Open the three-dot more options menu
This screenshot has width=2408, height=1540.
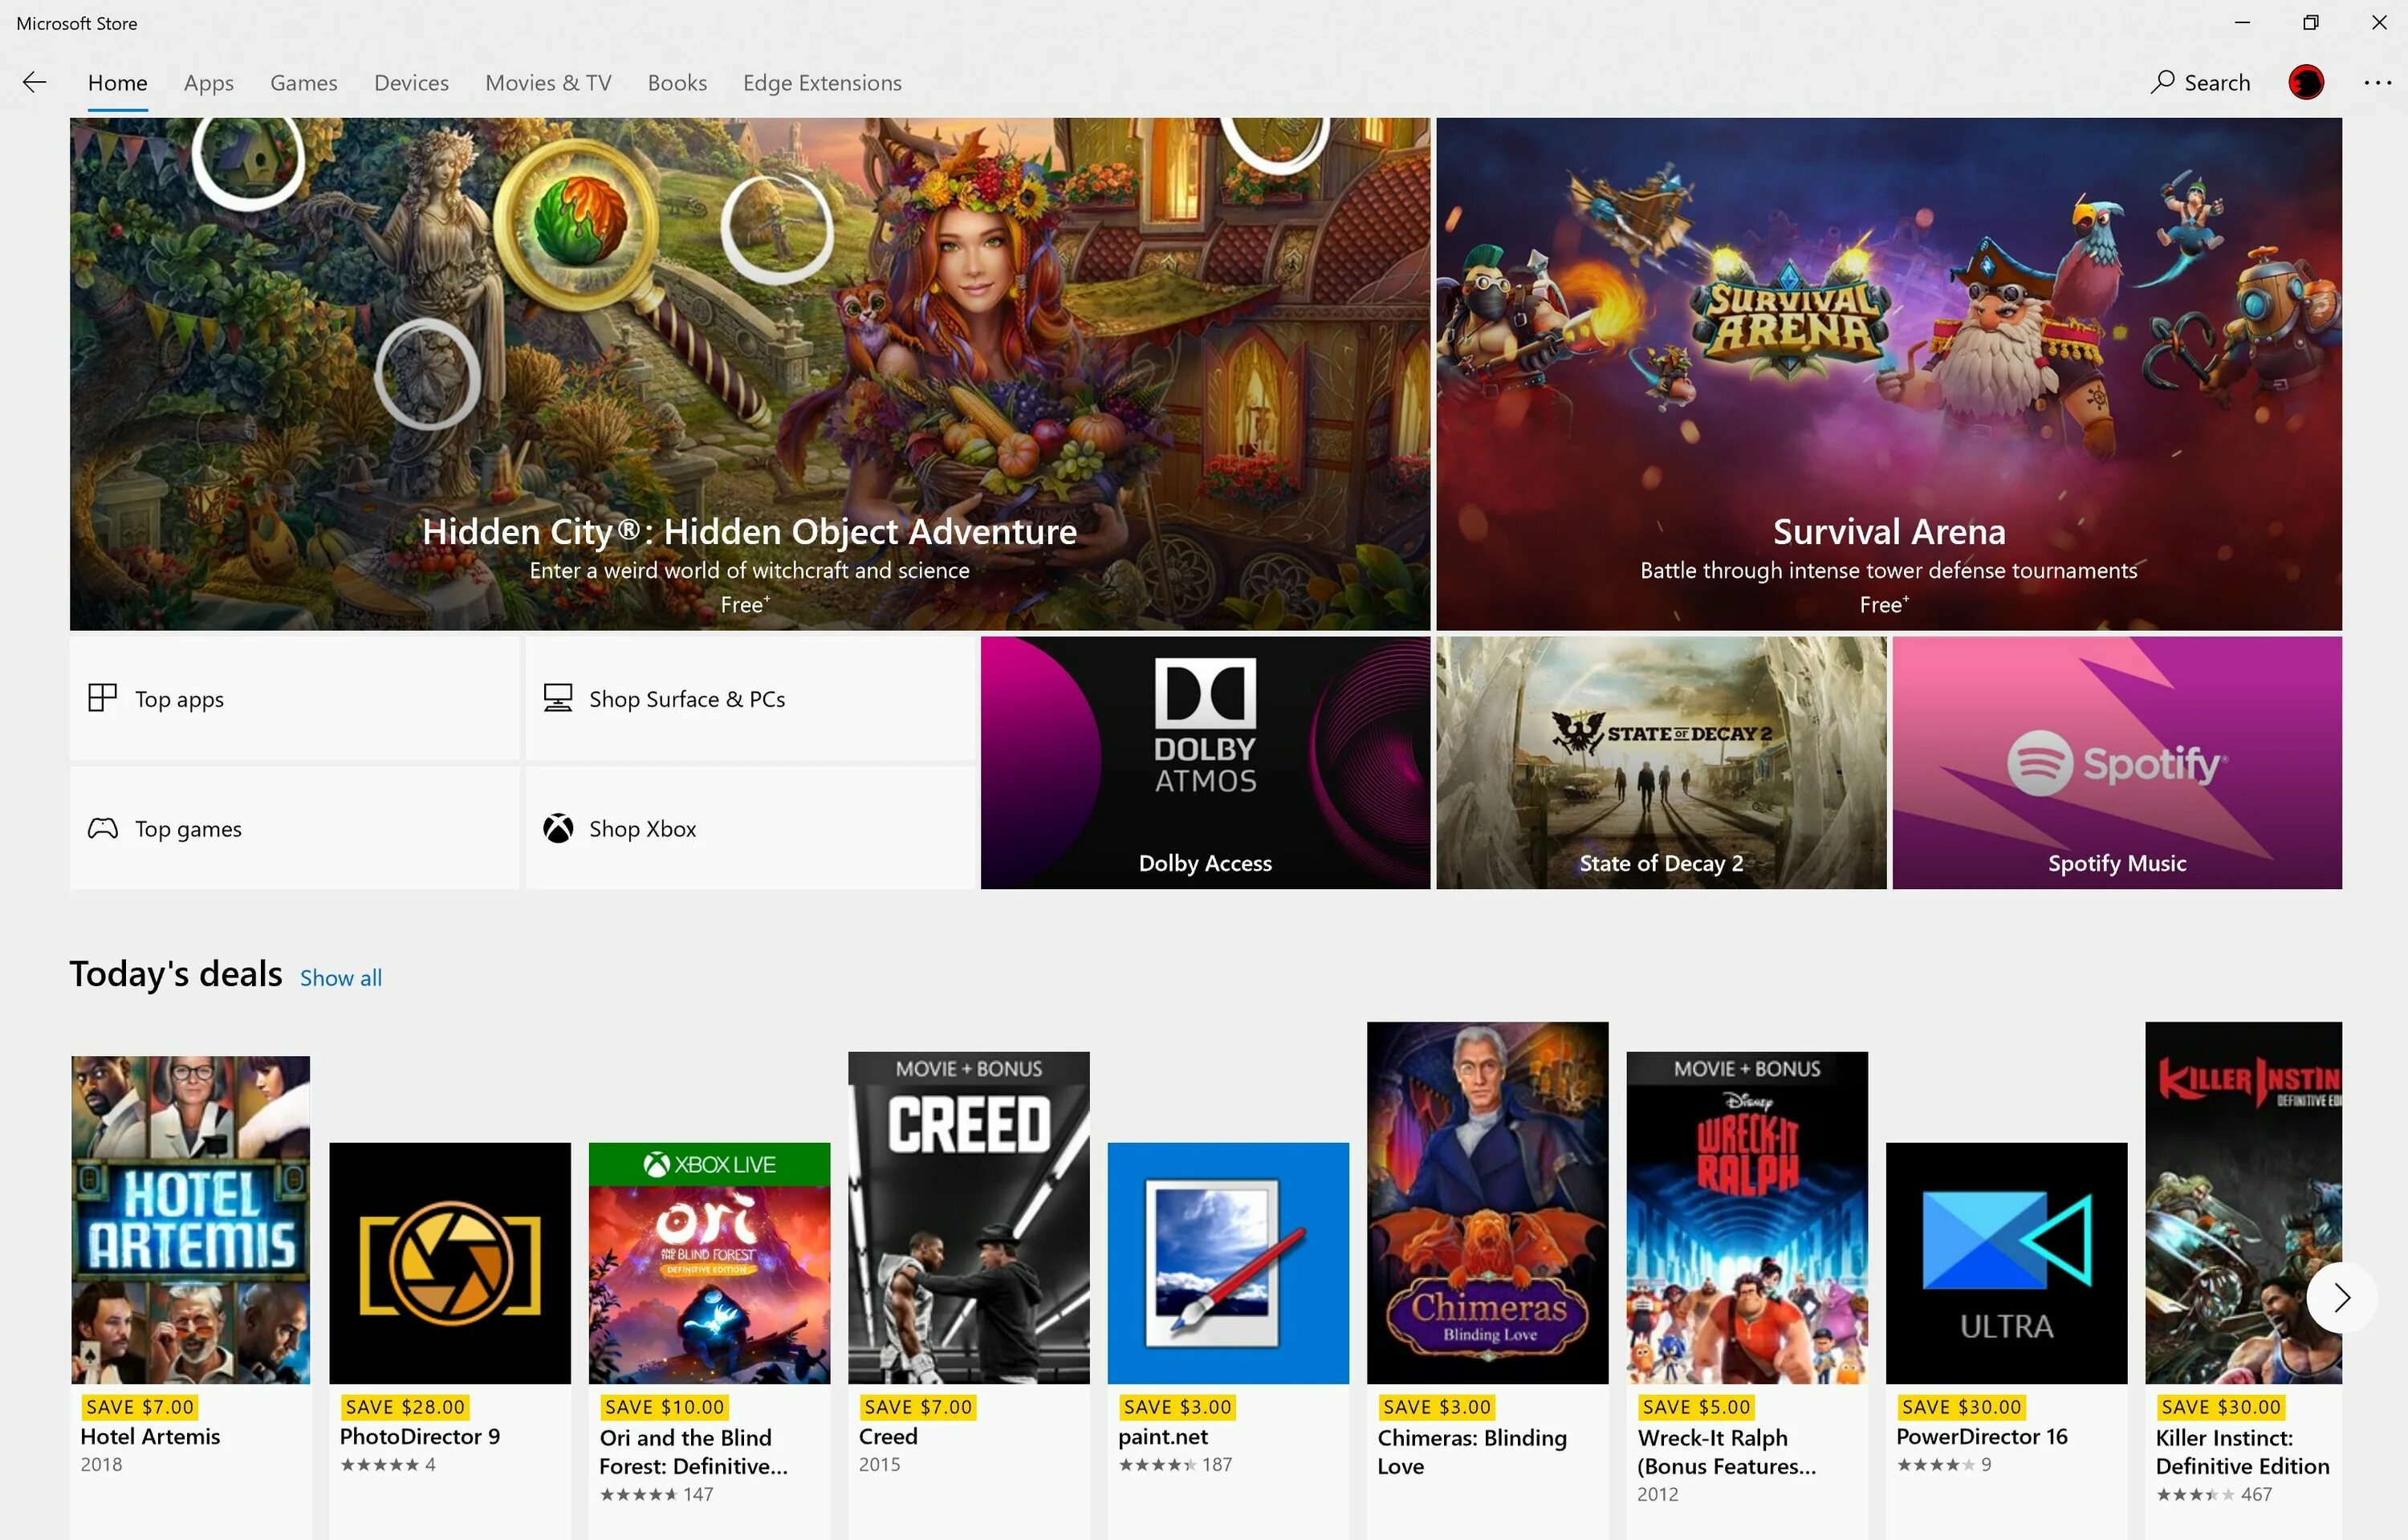[2377, 83]
